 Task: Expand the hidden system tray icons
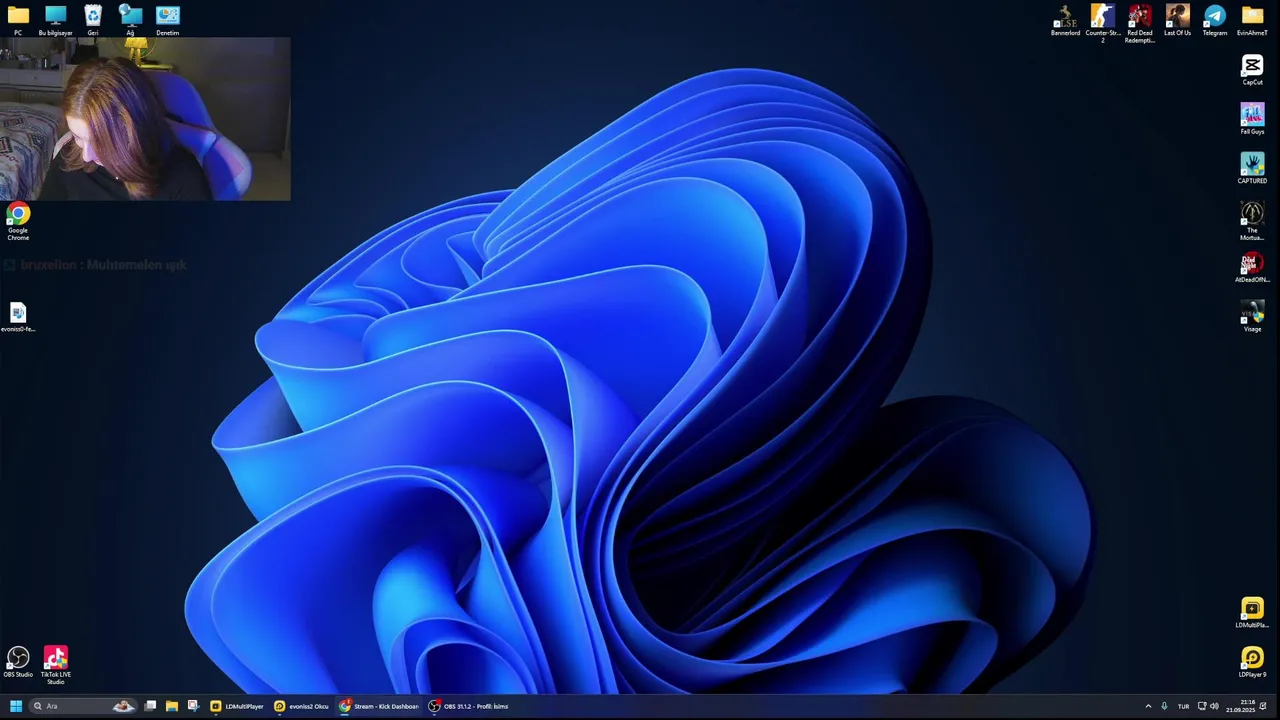click(1148, 706)
